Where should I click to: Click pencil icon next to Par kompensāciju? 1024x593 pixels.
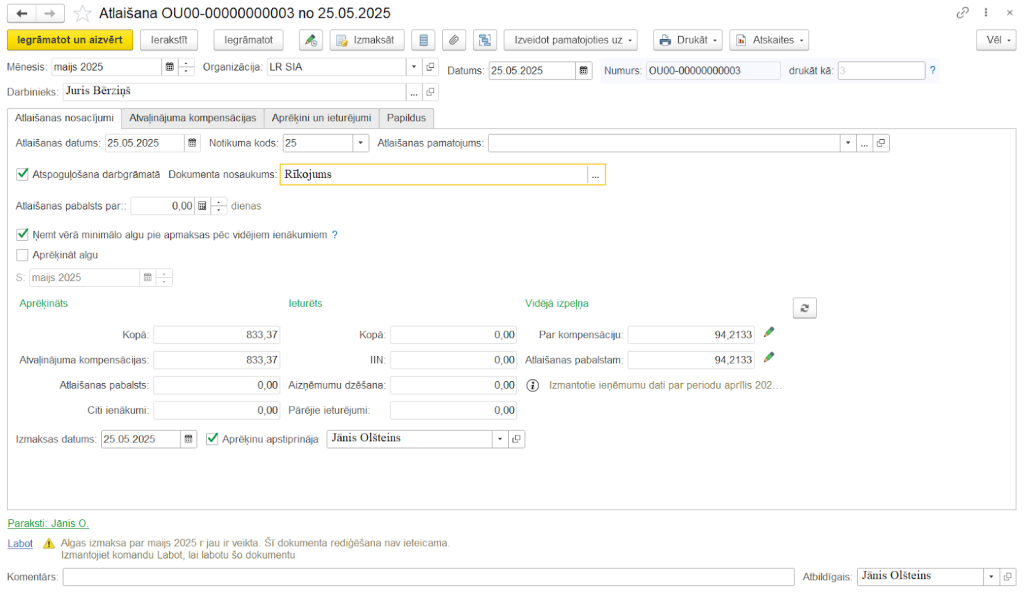tap(768, 332)
